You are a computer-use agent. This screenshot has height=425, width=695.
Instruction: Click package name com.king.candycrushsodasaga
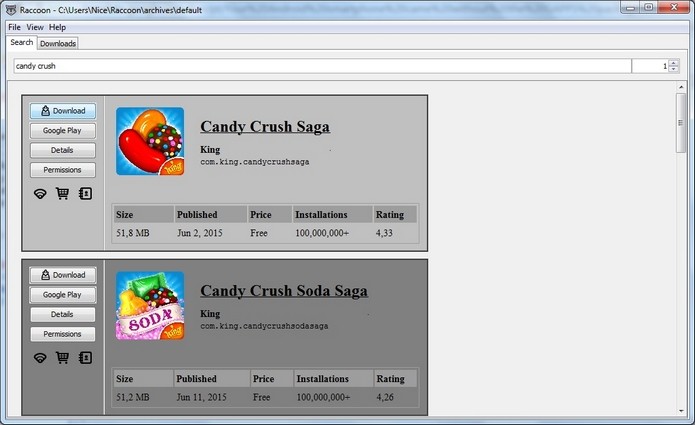click(x=264, y=326)
